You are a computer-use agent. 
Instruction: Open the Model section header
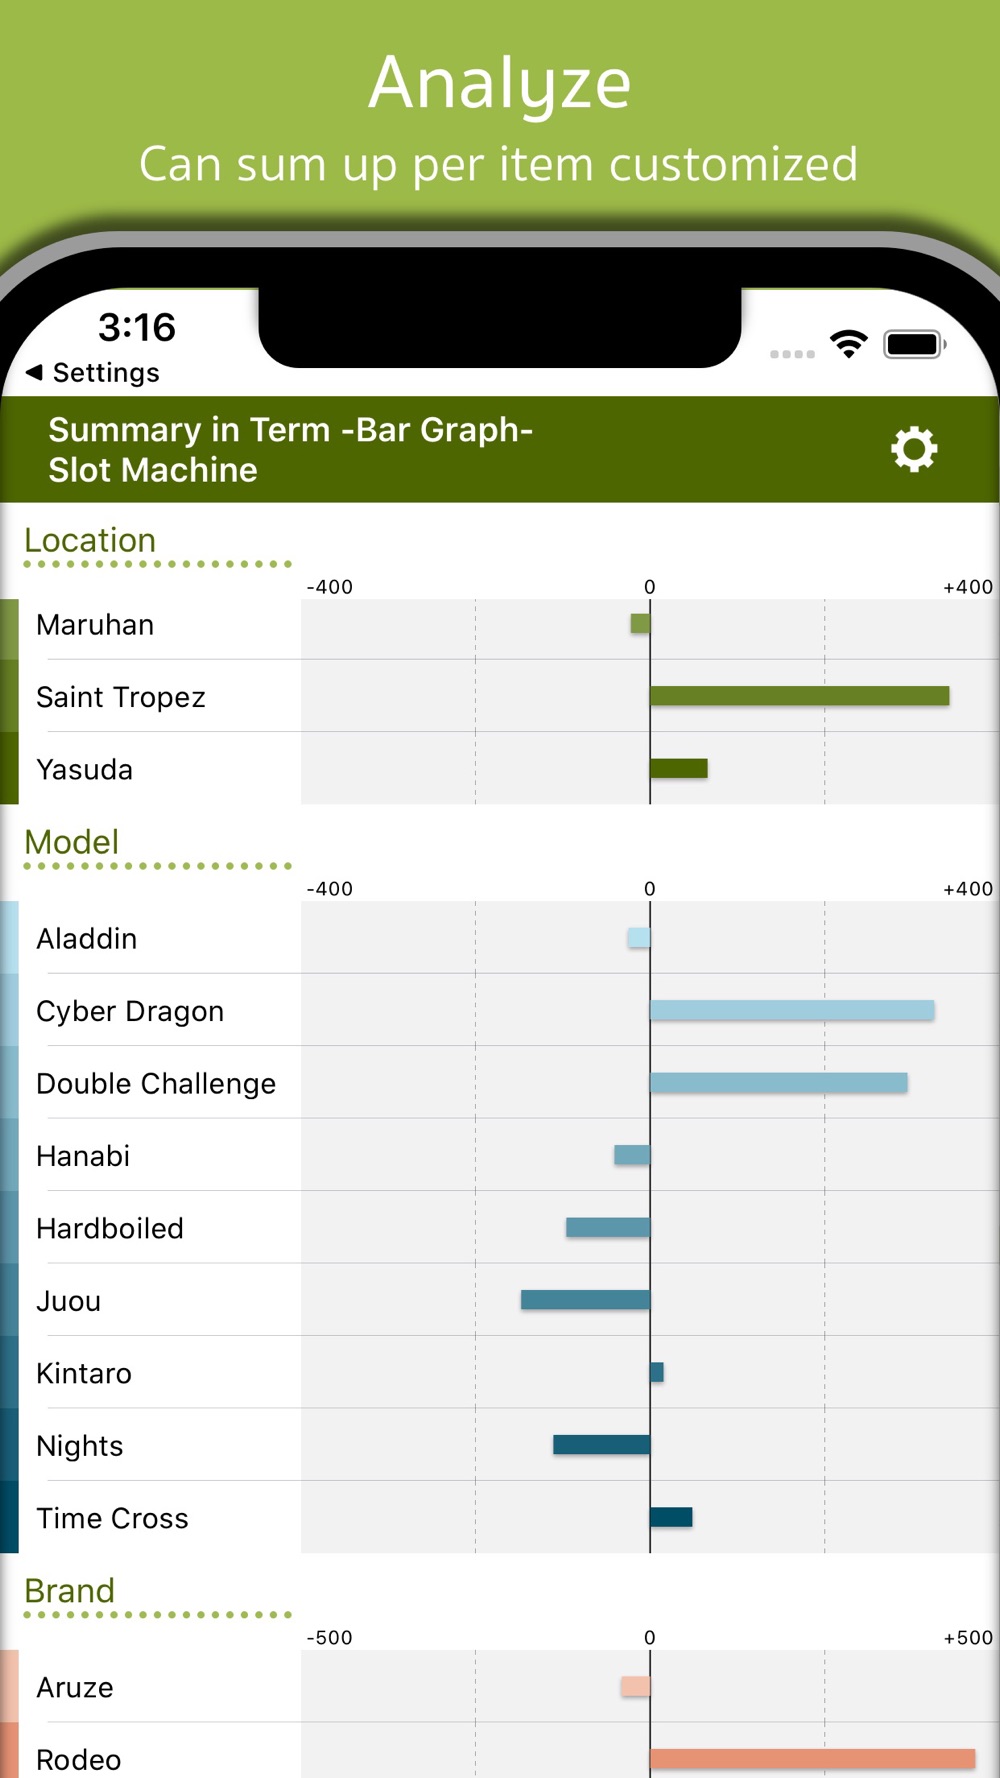(72, 842)
